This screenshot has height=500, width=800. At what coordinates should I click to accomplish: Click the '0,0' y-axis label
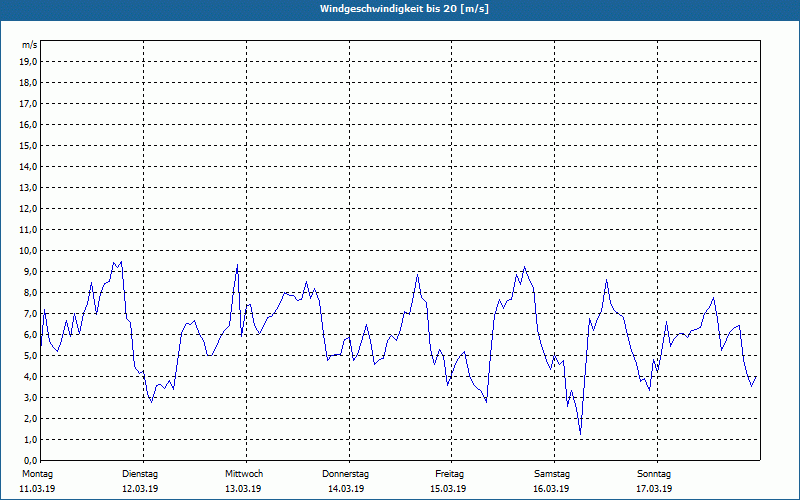30,460
